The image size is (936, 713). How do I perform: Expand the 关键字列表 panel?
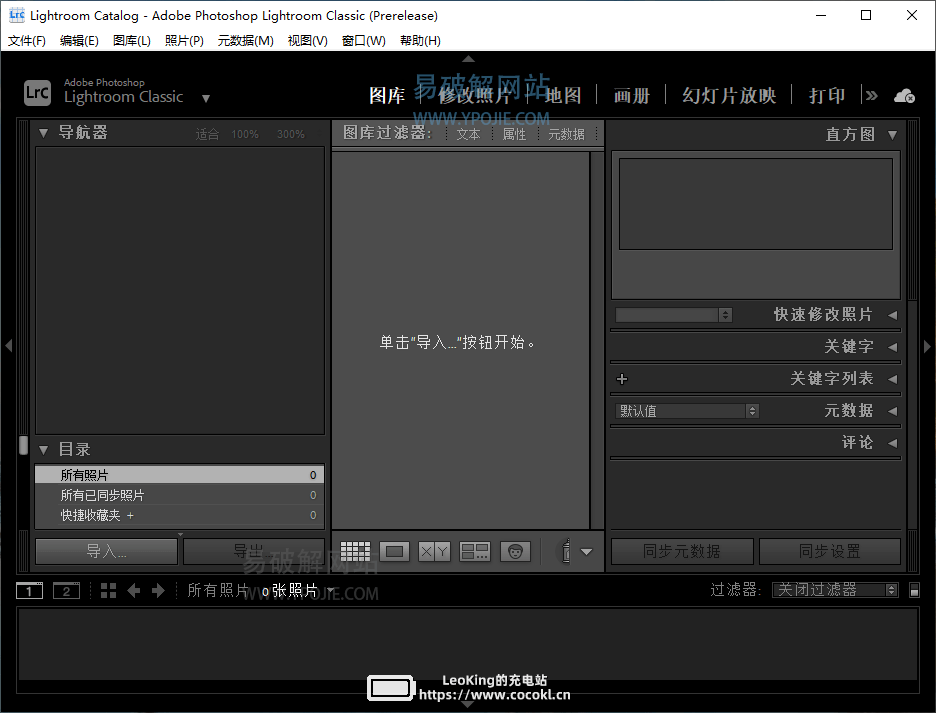(x=892, y=379)
